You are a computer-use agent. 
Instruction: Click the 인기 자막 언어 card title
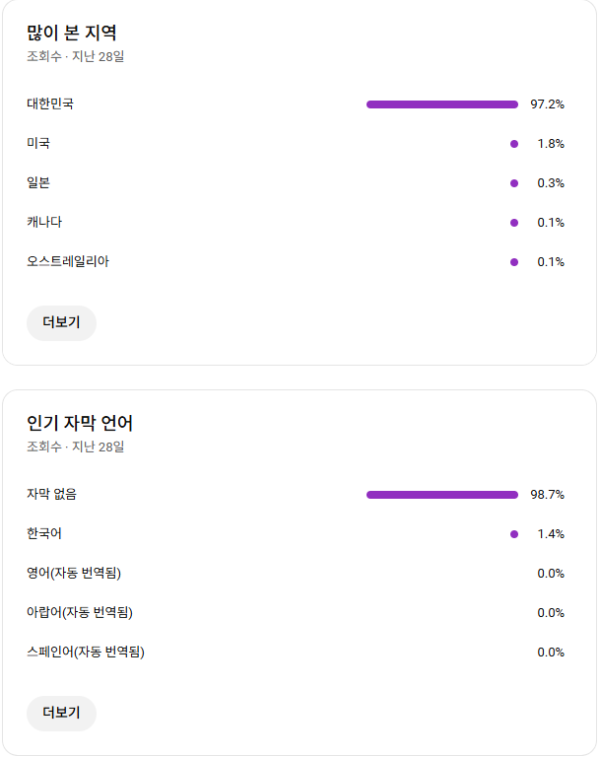tap(80, 423)
